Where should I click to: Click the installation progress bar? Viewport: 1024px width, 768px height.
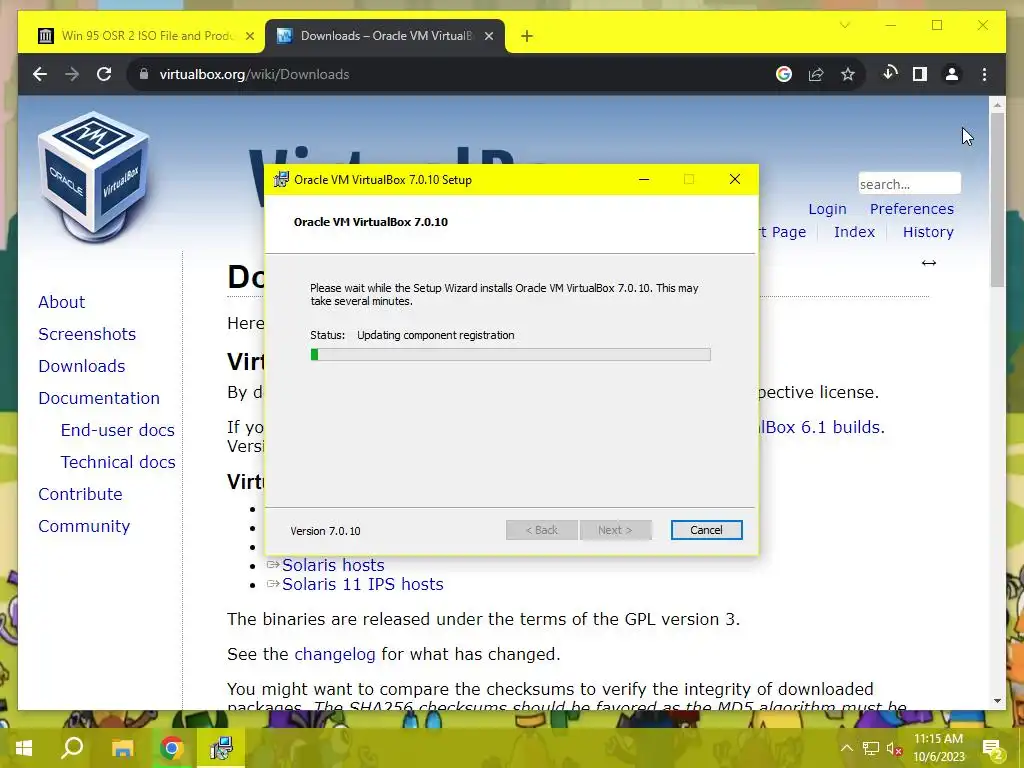[511, 355]
